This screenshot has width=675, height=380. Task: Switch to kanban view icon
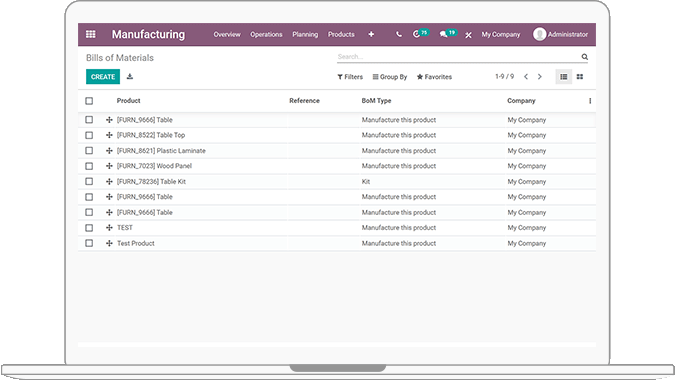pyautogui.click(x=580, y=77)
